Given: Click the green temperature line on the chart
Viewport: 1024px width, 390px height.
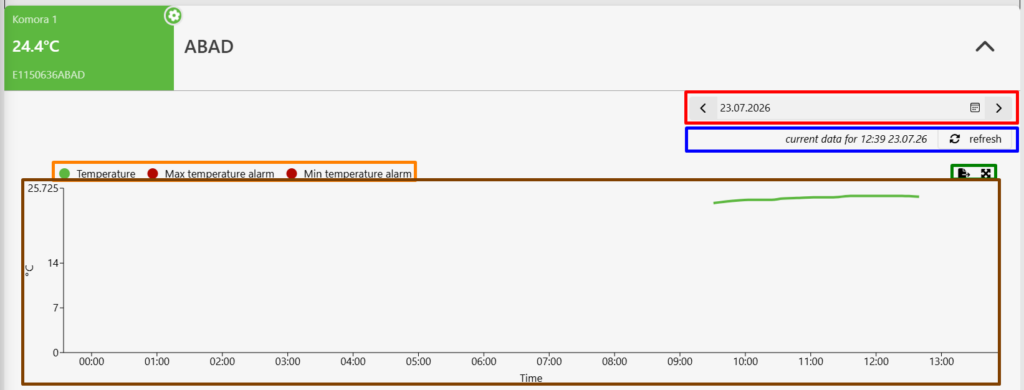Looking at the screenshot, I should (816, 198).
